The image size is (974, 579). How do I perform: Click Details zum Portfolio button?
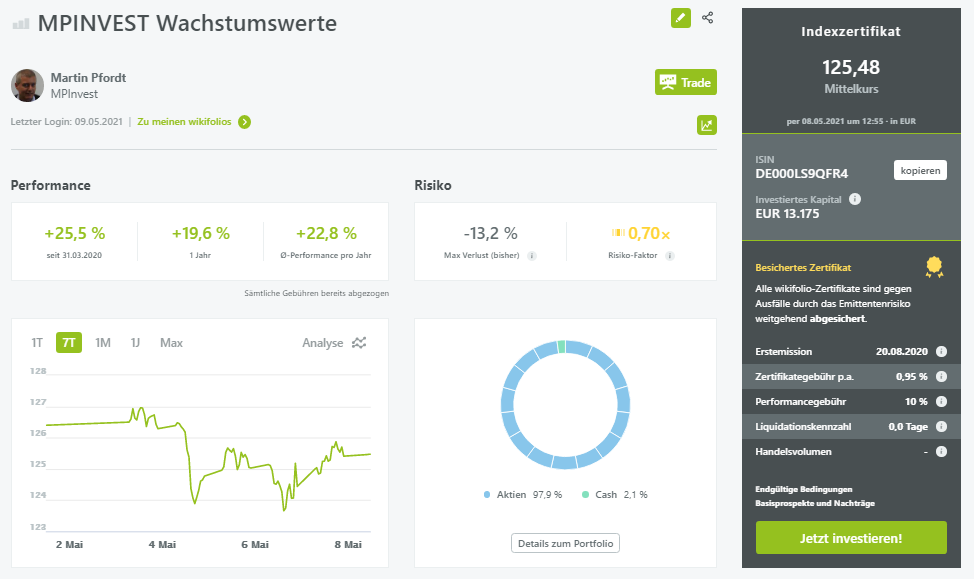[x=565, y=543]
